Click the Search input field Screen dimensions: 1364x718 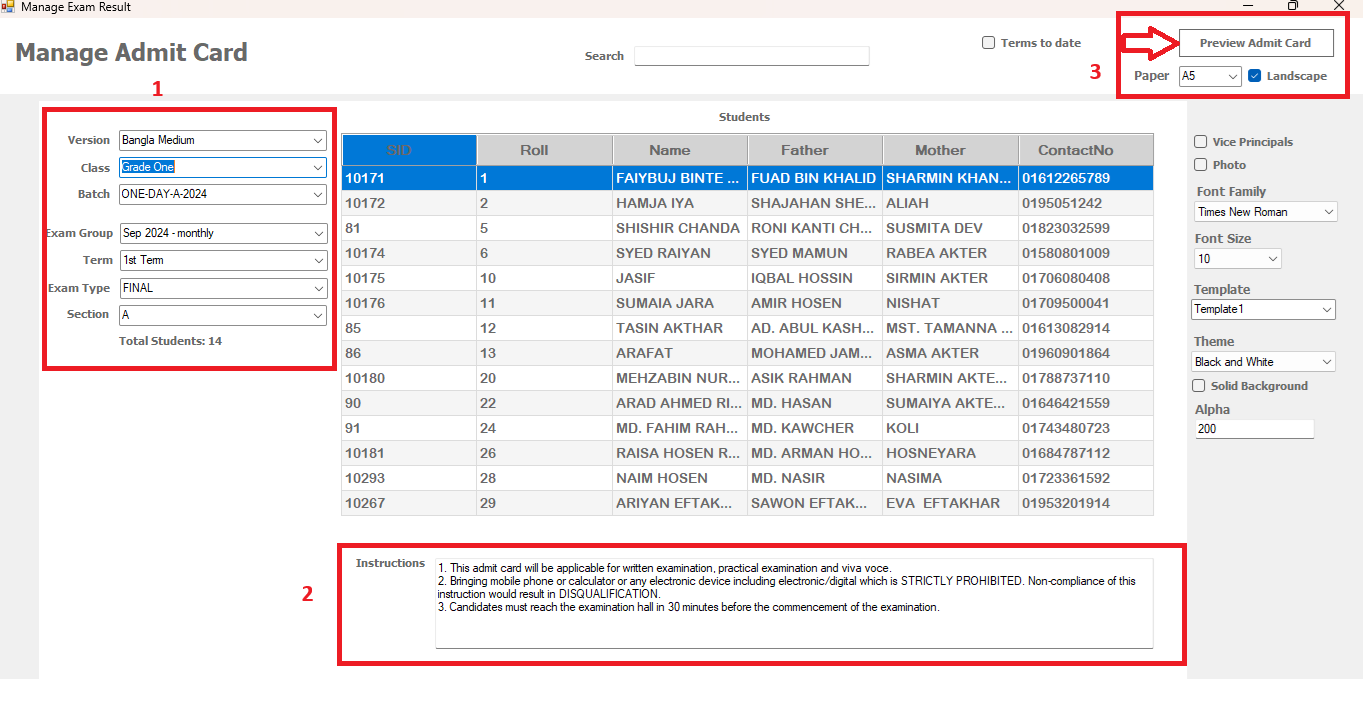tap(752, 56)
